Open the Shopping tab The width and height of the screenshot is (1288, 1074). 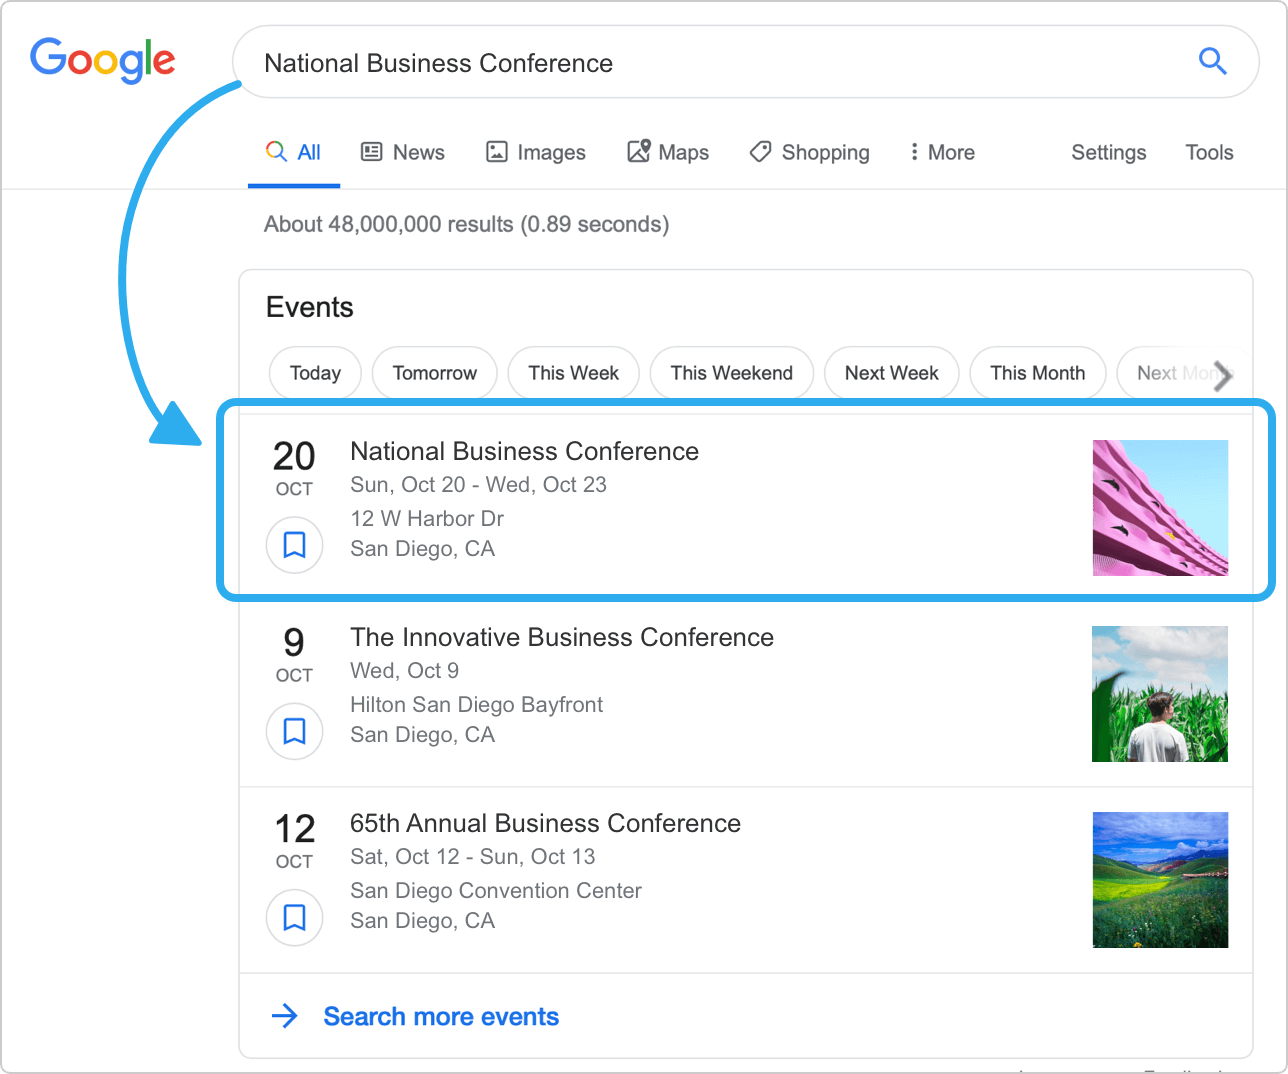point(809,152)
